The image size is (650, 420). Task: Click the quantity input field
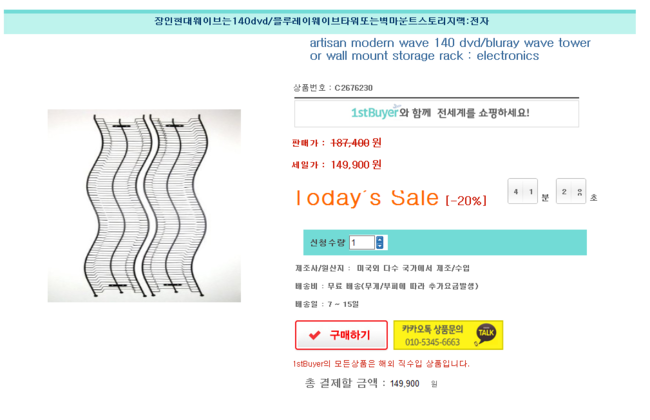coord(361,242)
